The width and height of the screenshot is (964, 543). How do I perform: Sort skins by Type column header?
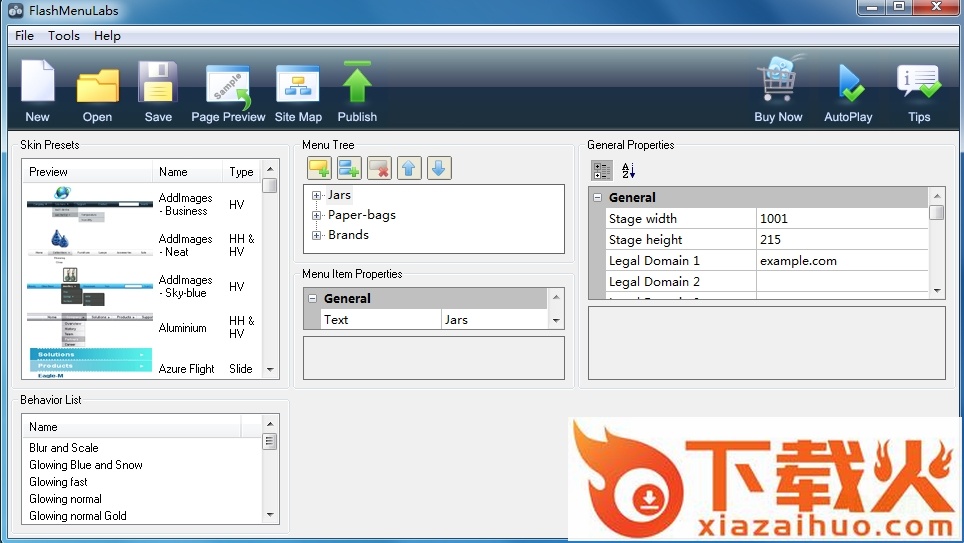tap(242, 172)
